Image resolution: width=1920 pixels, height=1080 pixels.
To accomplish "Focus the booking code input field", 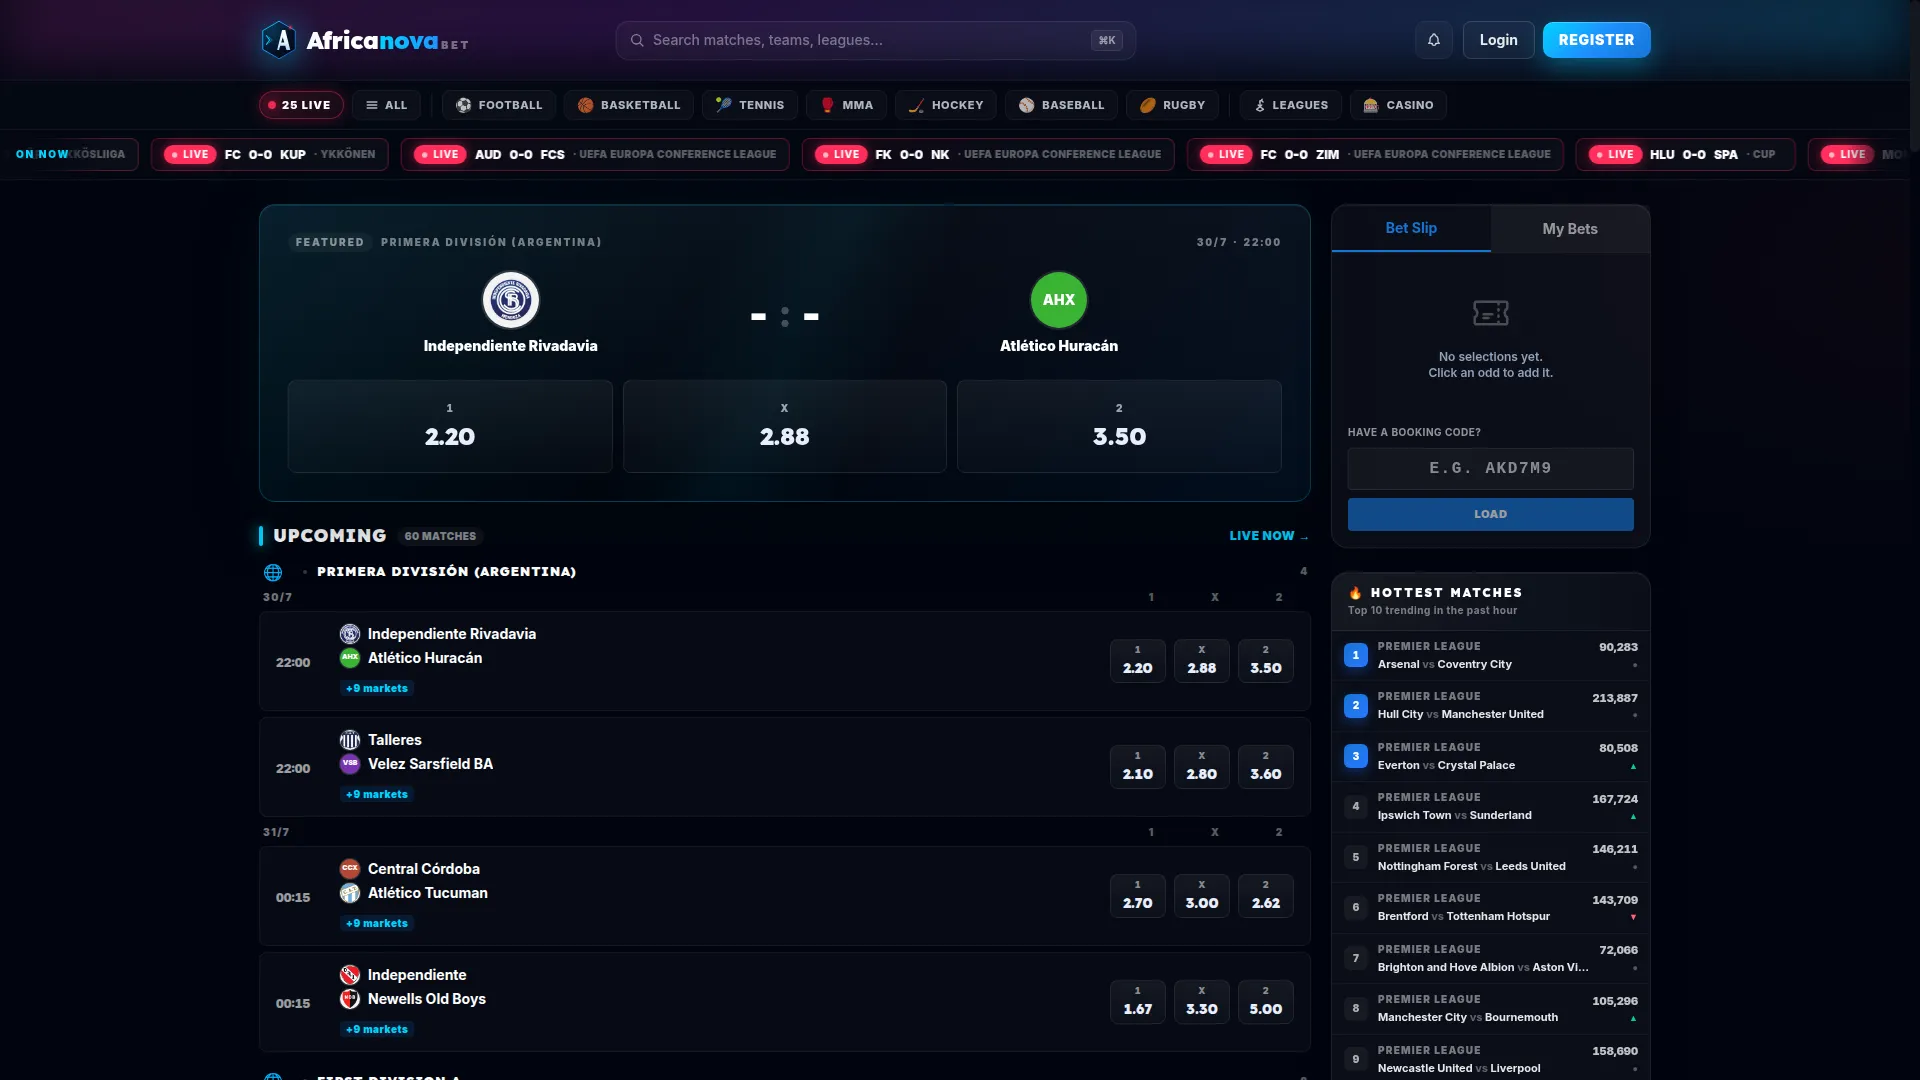I will [x=1490, y=468].
